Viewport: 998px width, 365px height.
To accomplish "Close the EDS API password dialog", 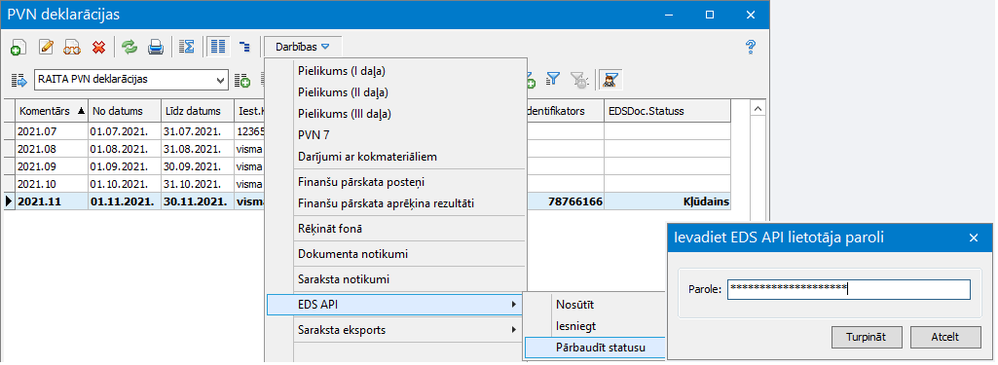I will 973,238.
